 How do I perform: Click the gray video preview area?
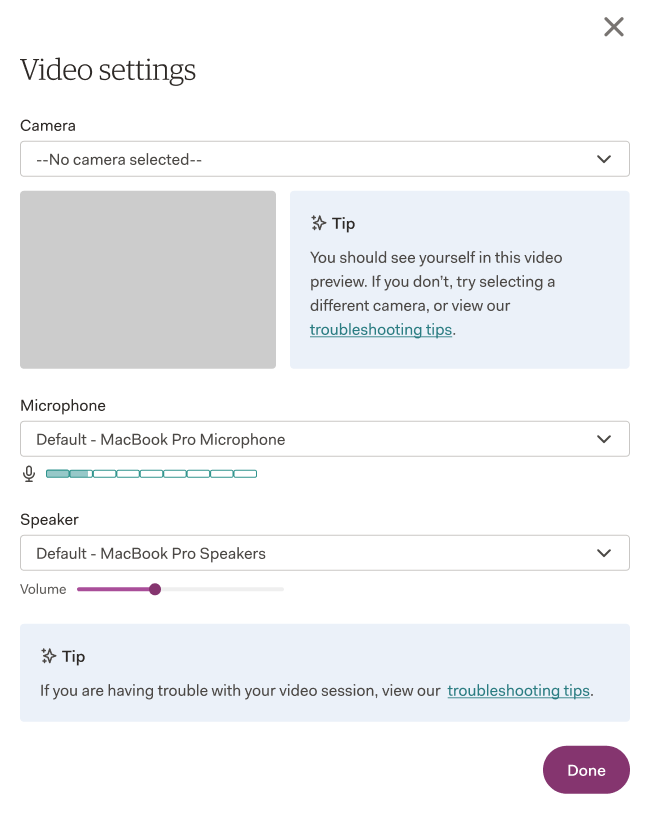click(x=148, y=280)
